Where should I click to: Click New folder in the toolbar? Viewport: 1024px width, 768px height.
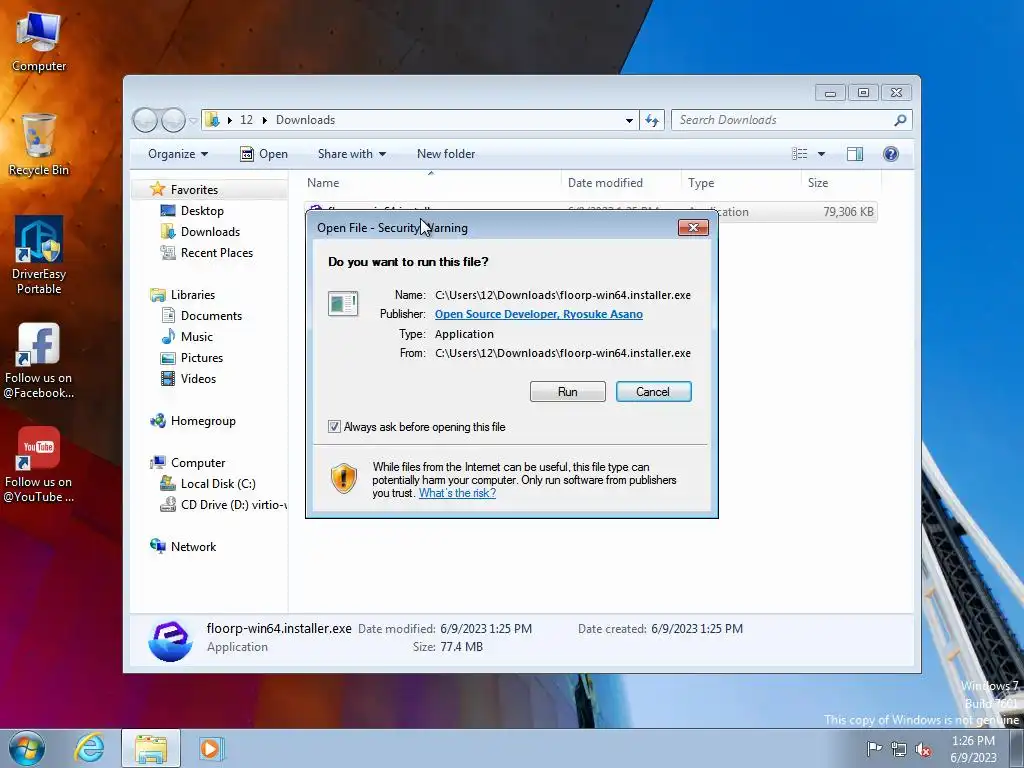(446, 154)
